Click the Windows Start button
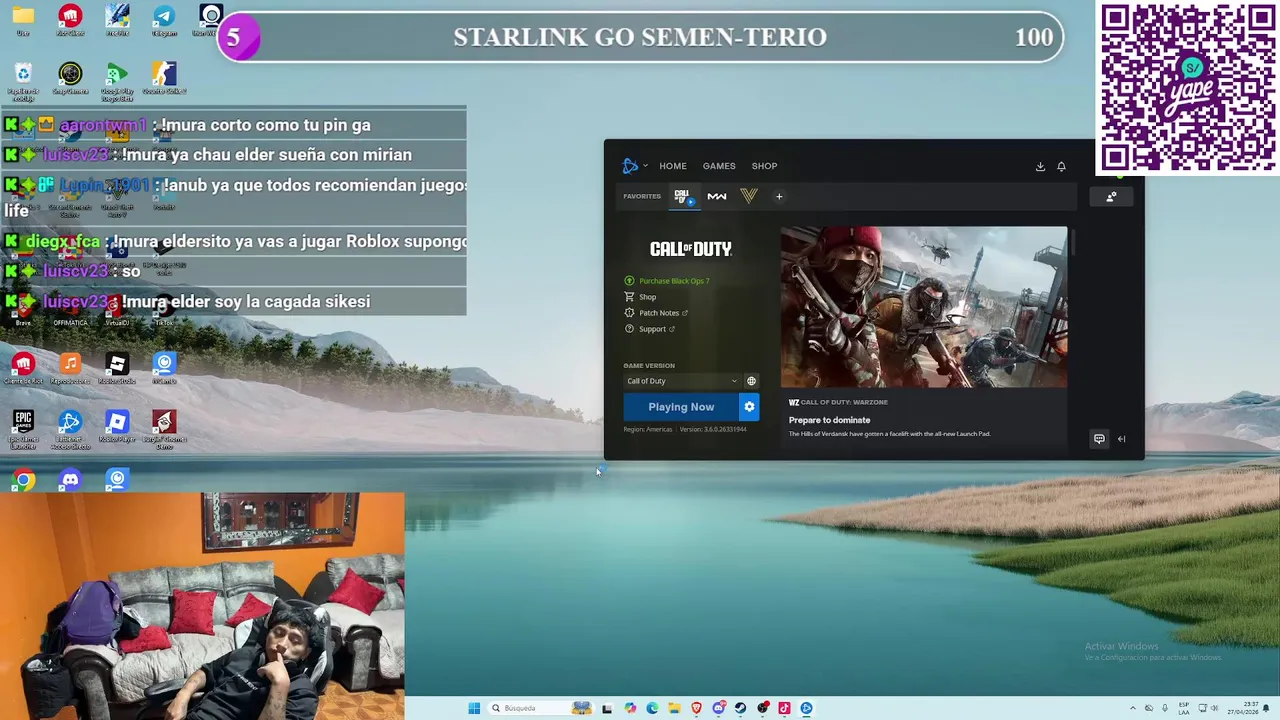Screen dimensions: 1280x720 pos(474,708)
